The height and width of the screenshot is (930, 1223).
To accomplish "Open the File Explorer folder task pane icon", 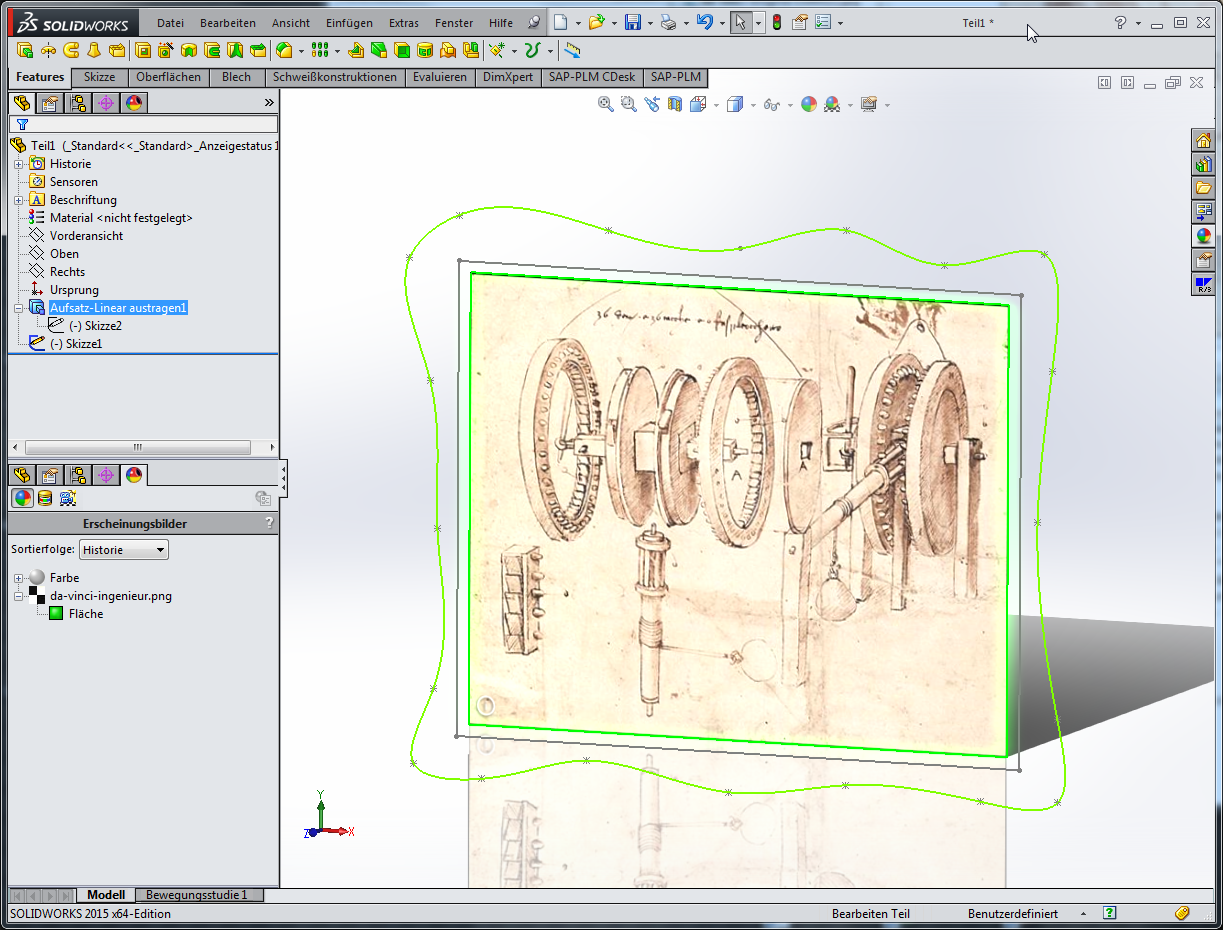I will [1203, 189].
